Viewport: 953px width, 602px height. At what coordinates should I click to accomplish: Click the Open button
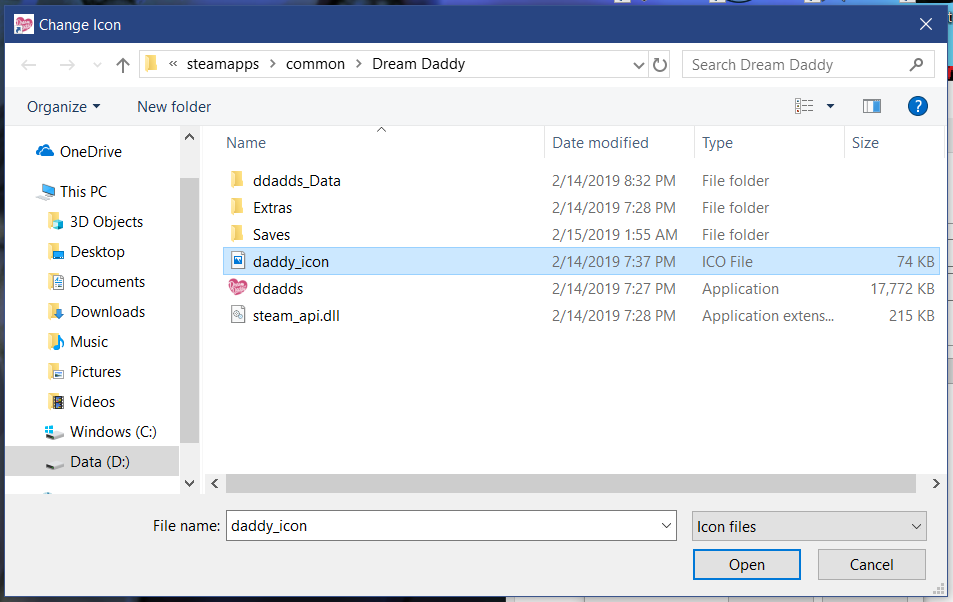click(746, 565)
